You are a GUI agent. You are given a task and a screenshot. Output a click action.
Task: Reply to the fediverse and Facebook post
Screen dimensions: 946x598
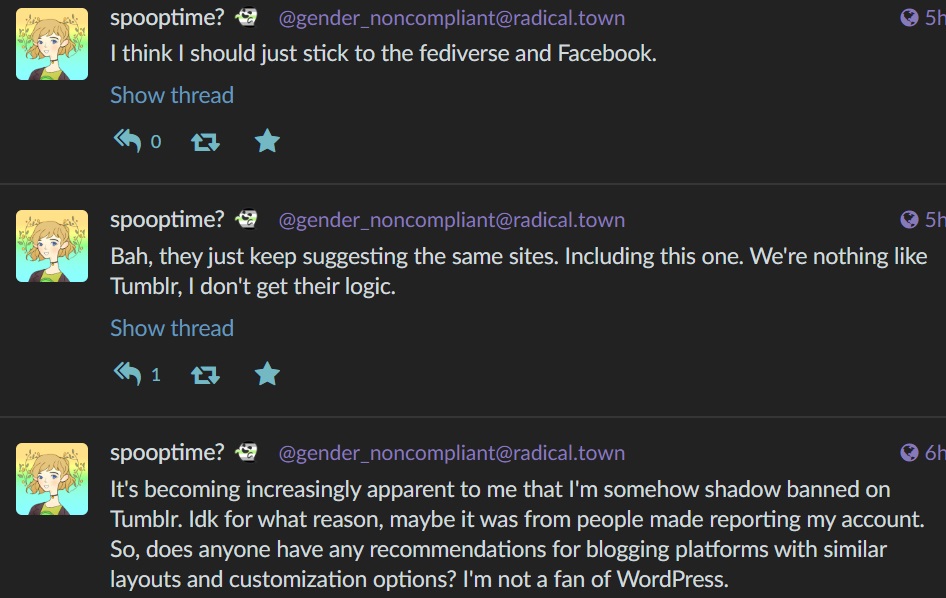(127, 141)
